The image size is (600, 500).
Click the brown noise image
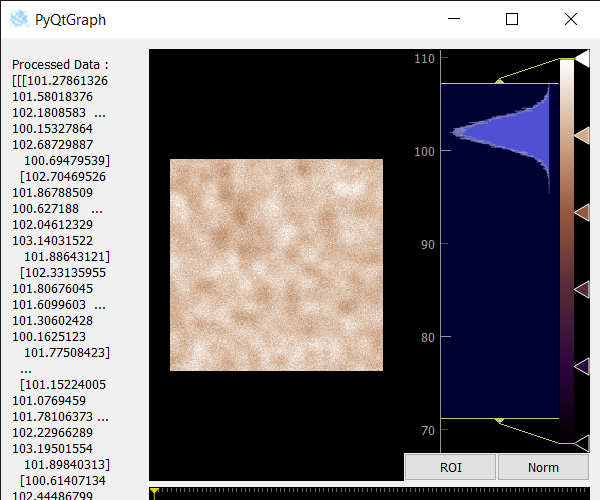[276, 265]
